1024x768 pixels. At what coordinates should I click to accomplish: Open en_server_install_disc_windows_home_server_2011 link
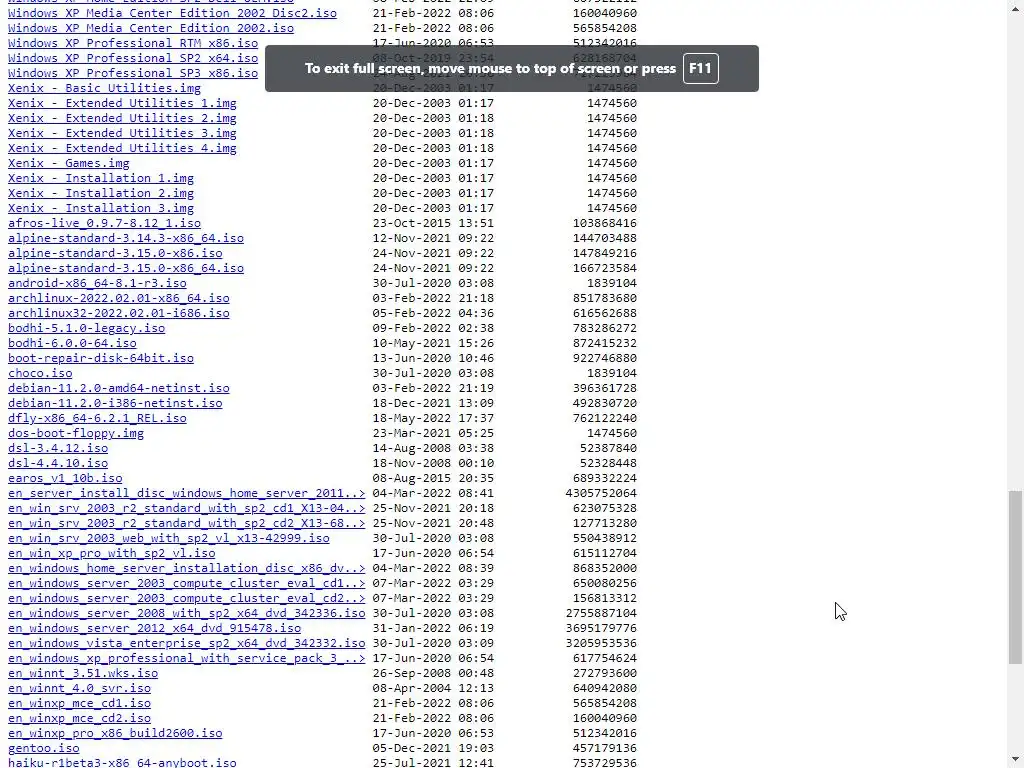tap(186, 494)
